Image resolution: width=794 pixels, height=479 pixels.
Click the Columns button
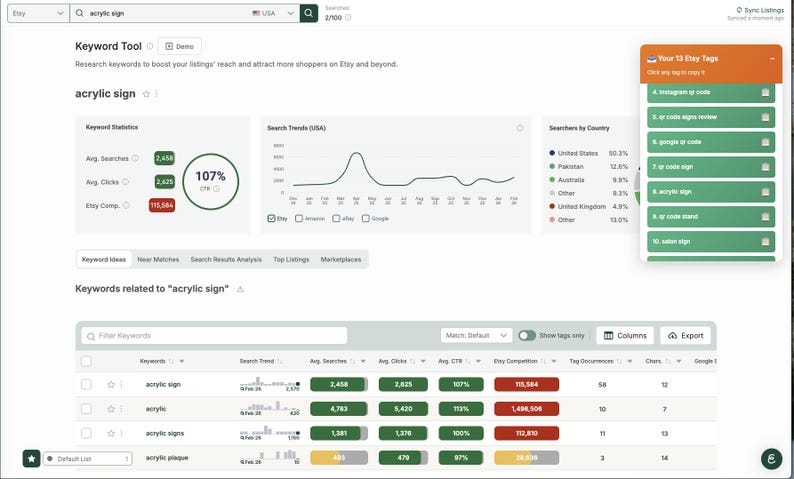coord(625,335)
